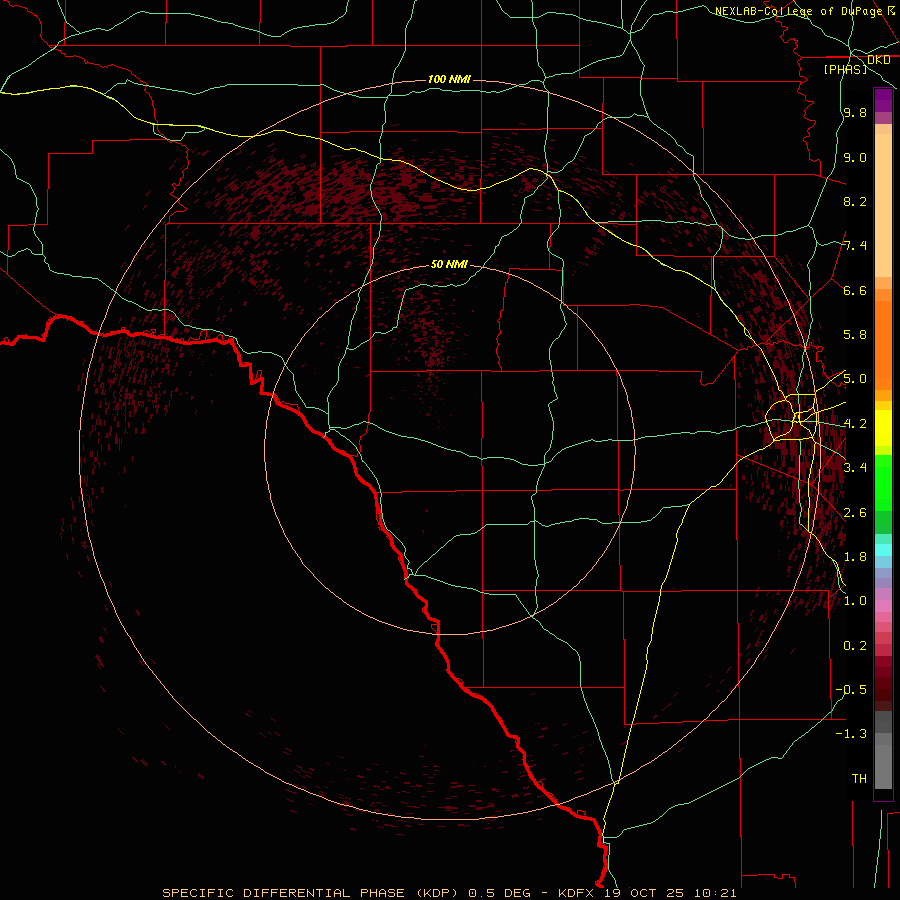900x900 pixels.
Task: Click the -1.3 value on the color scale
Action: coord(851,734)
